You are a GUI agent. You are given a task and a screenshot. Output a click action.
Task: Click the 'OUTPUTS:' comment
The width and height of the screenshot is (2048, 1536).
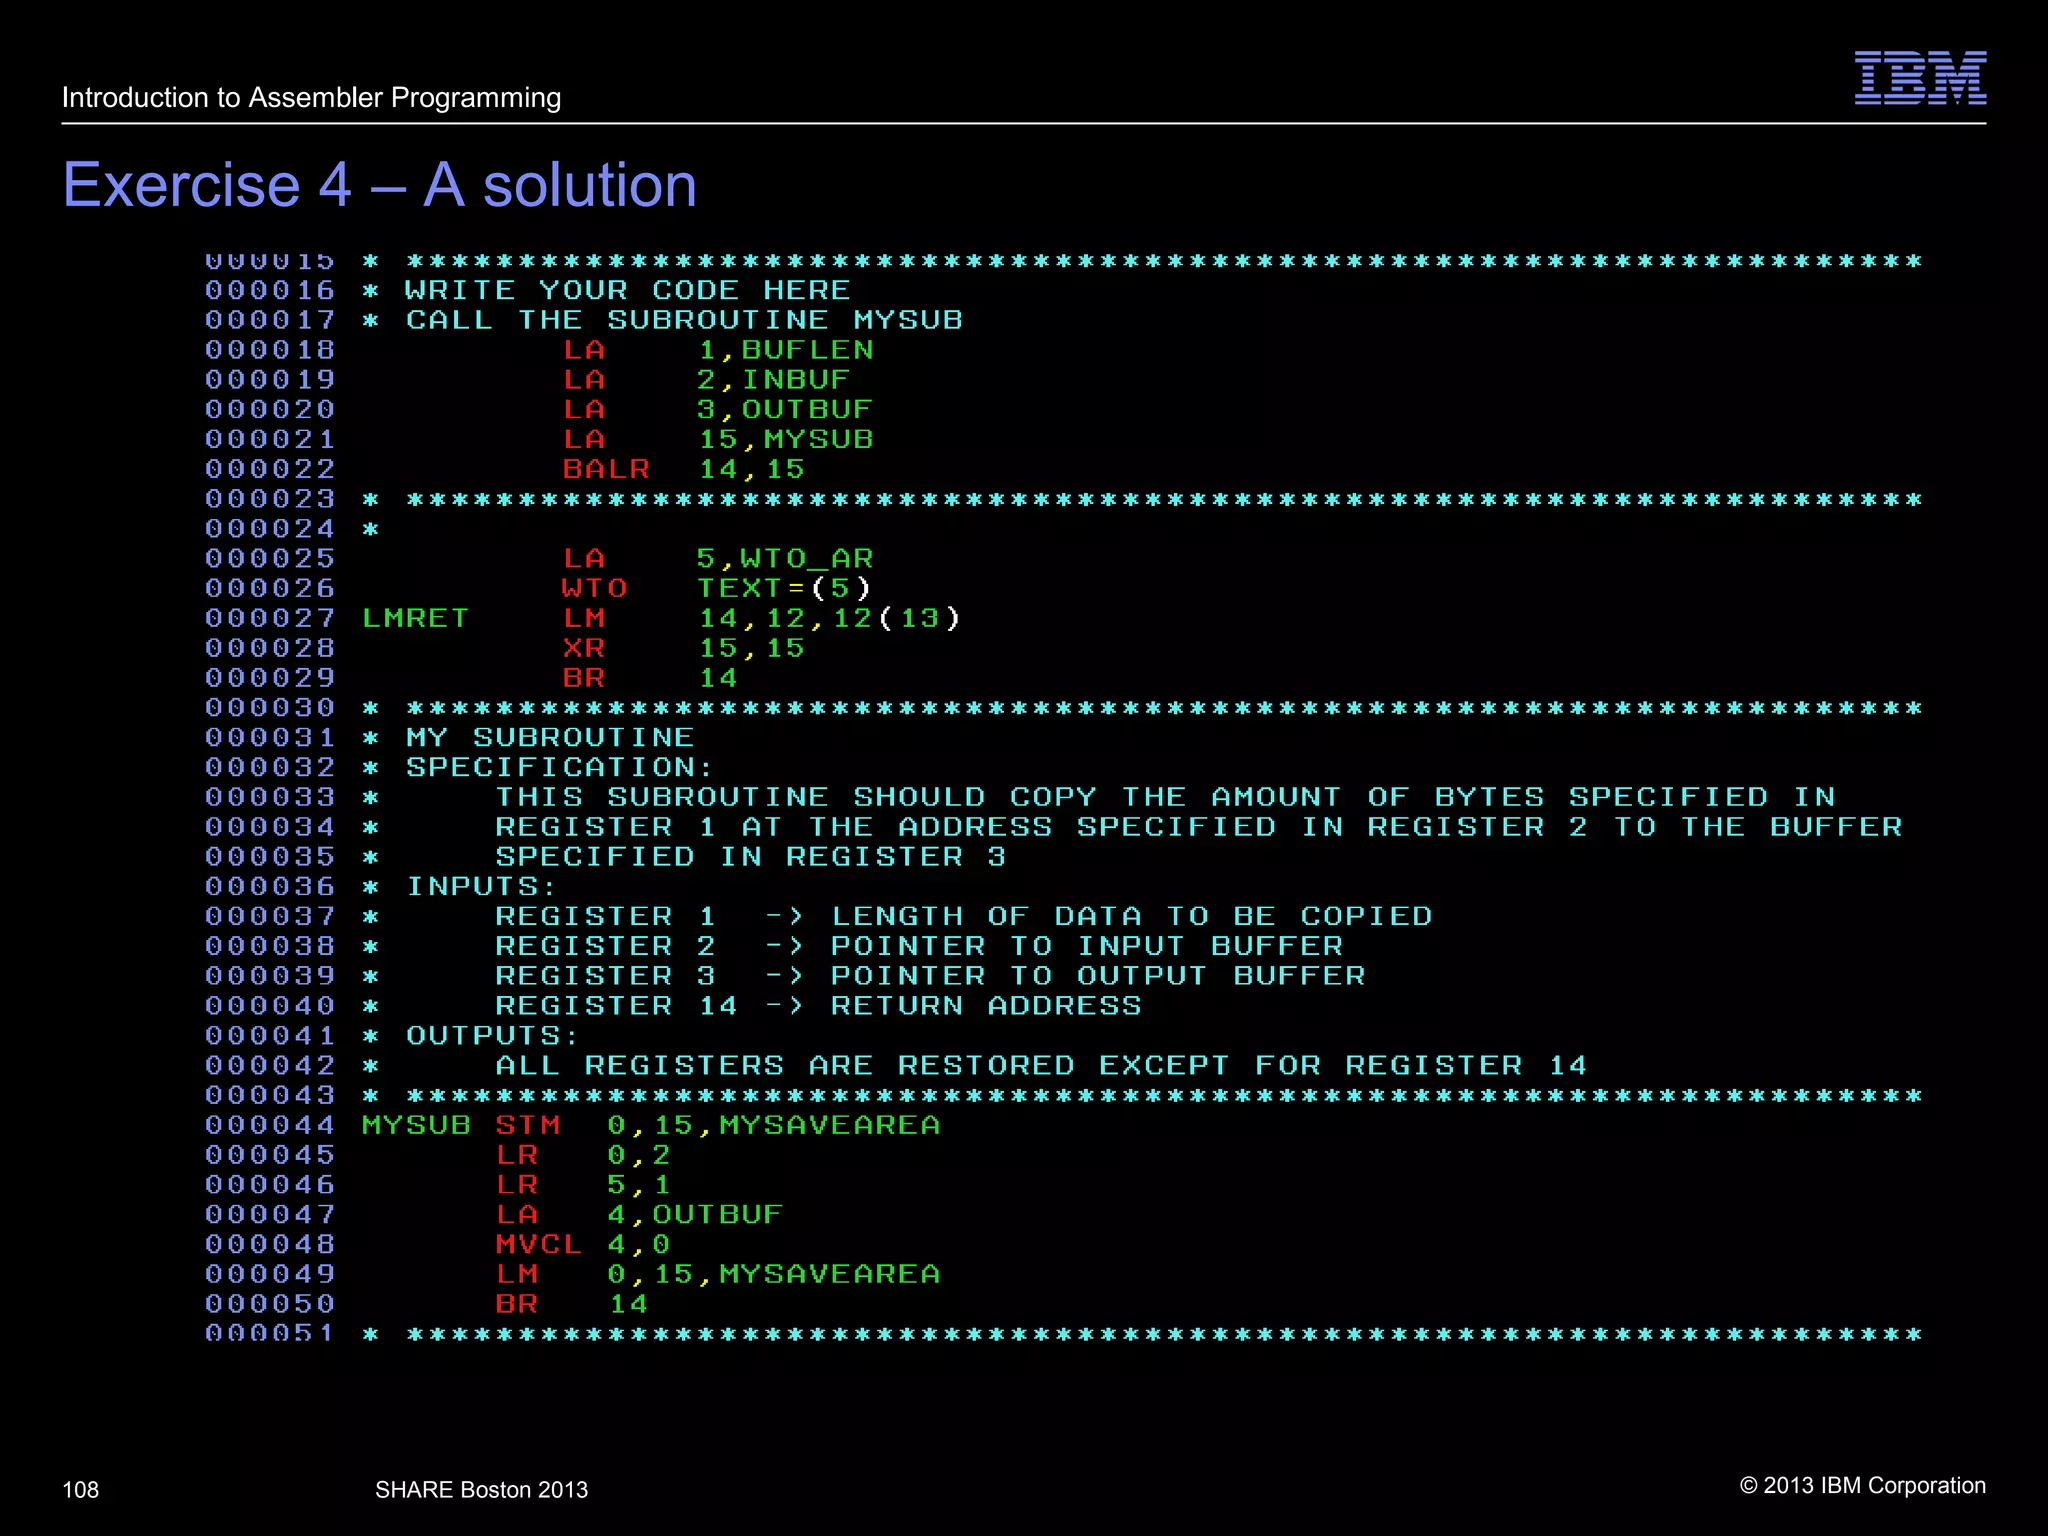pos(493,1035)
